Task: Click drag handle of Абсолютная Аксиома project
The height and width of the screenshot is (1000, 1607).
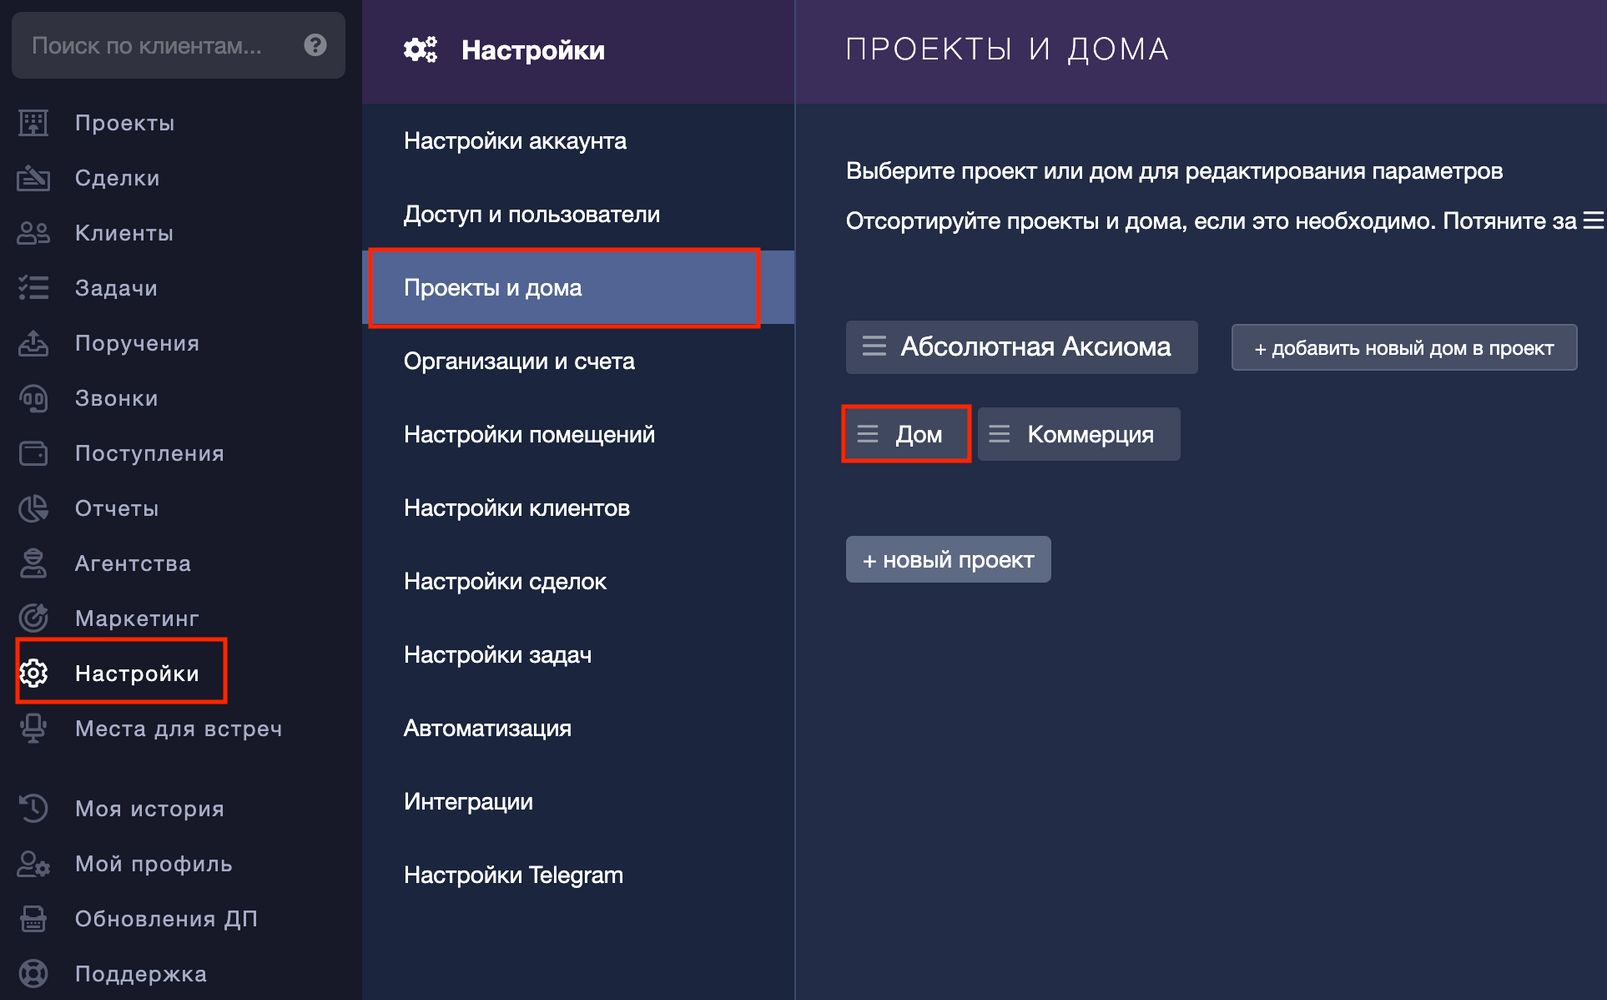Action: 874,346
